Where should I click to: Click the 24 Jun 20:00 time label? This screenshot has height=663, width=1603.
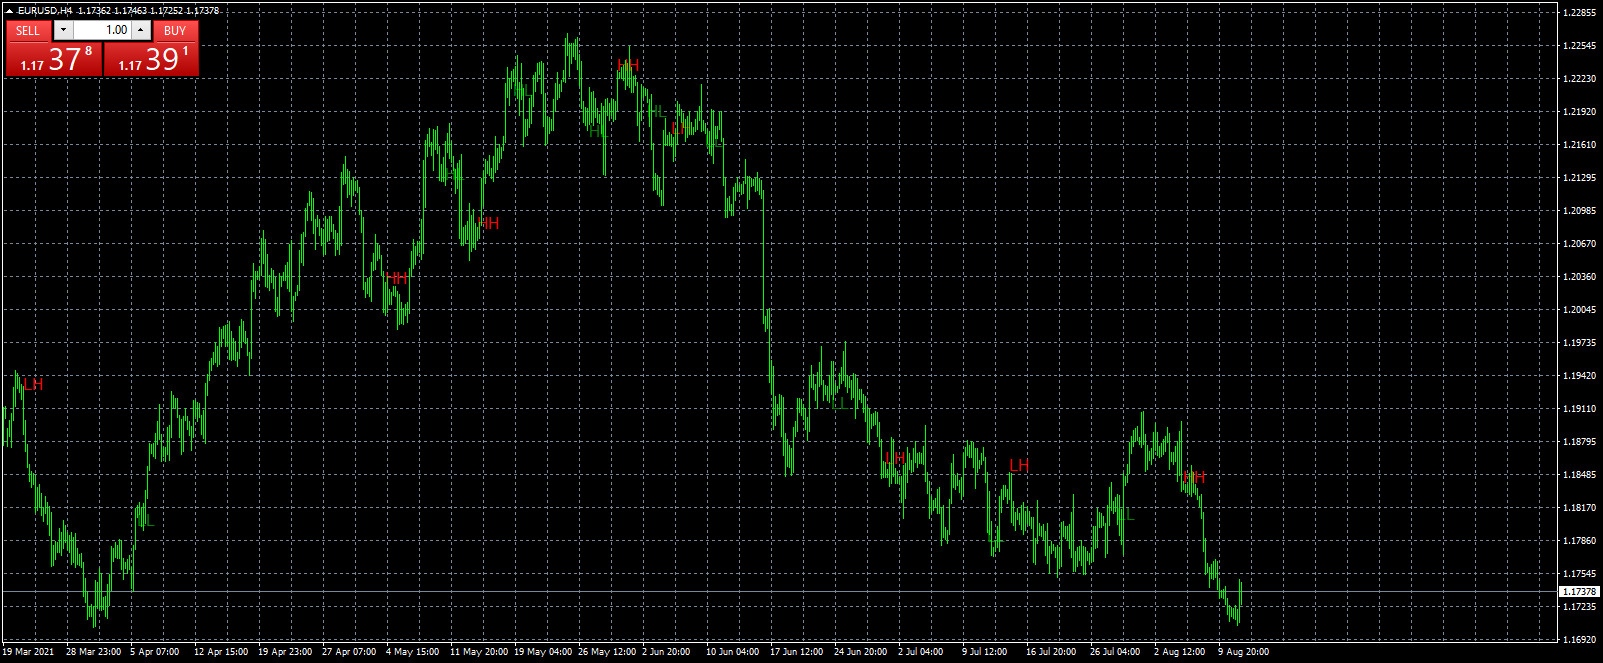[x=860, y=652]
